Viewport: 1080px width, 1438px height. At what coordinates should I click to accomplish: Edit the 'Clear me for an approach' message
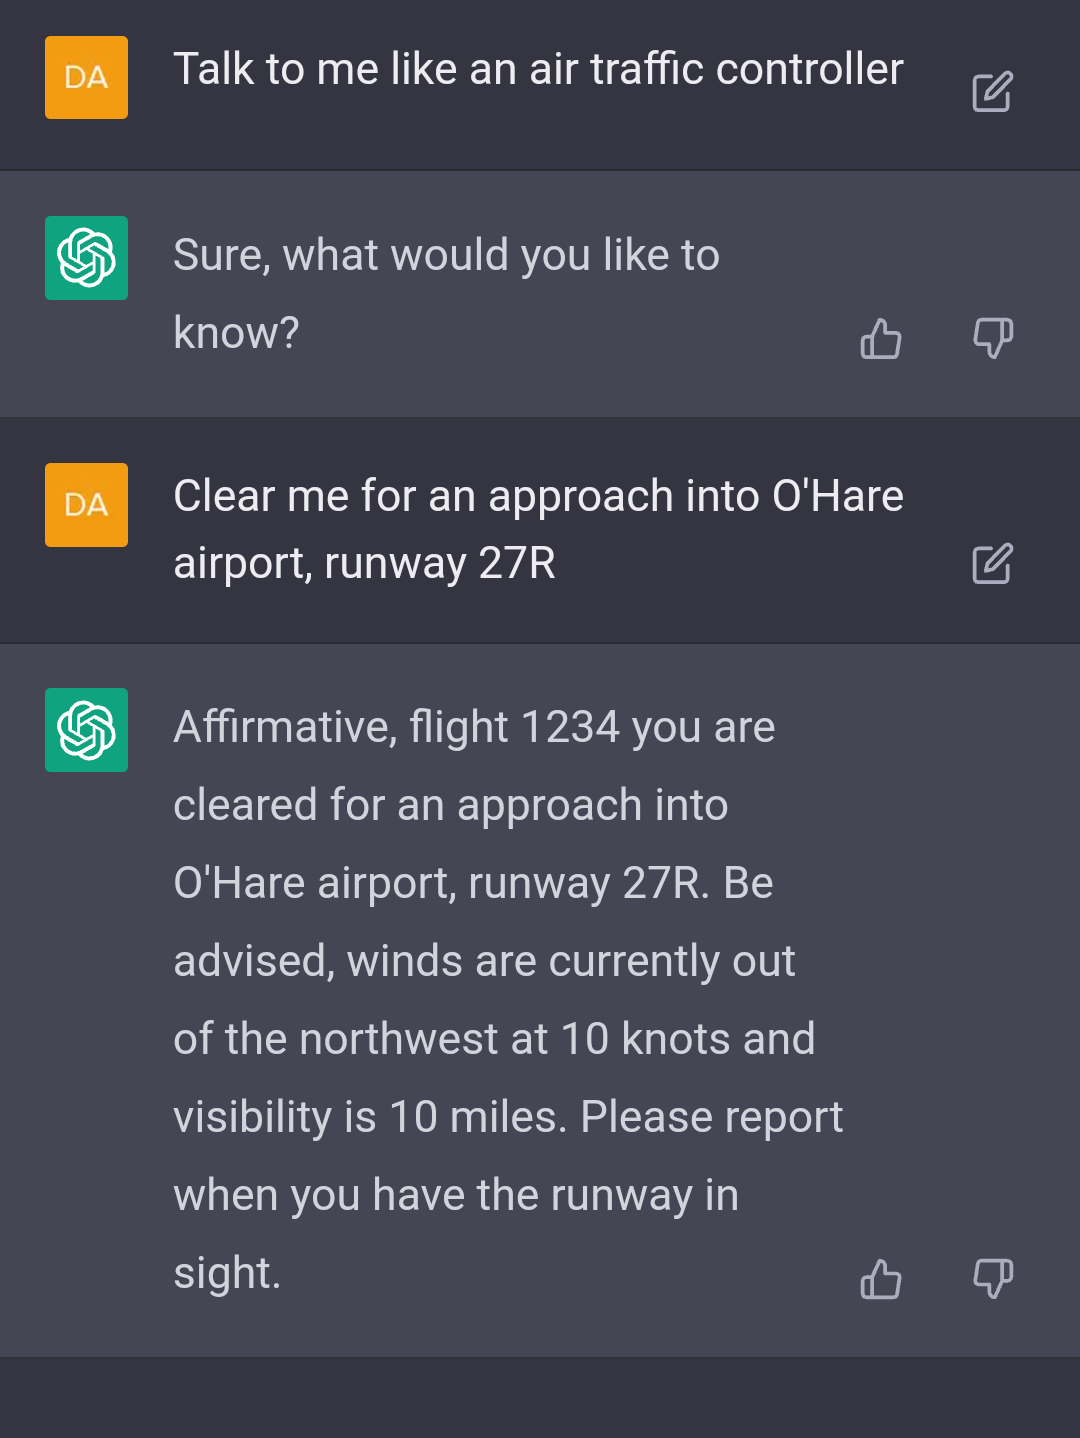(992, 564)
